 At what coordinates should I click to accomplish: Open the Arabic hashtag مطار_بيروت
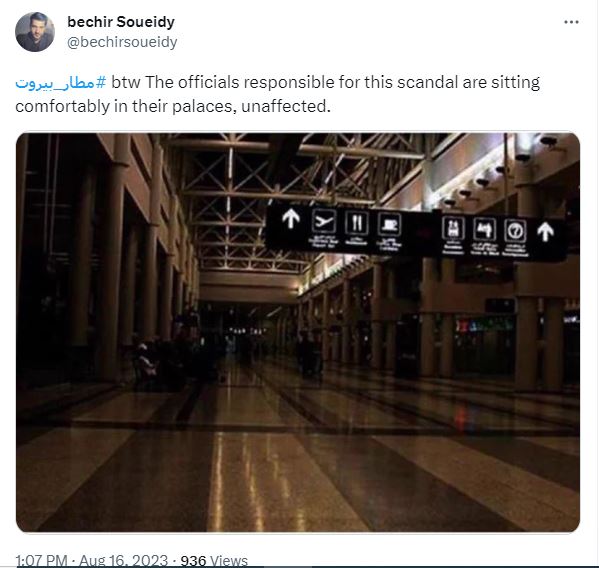61,83
